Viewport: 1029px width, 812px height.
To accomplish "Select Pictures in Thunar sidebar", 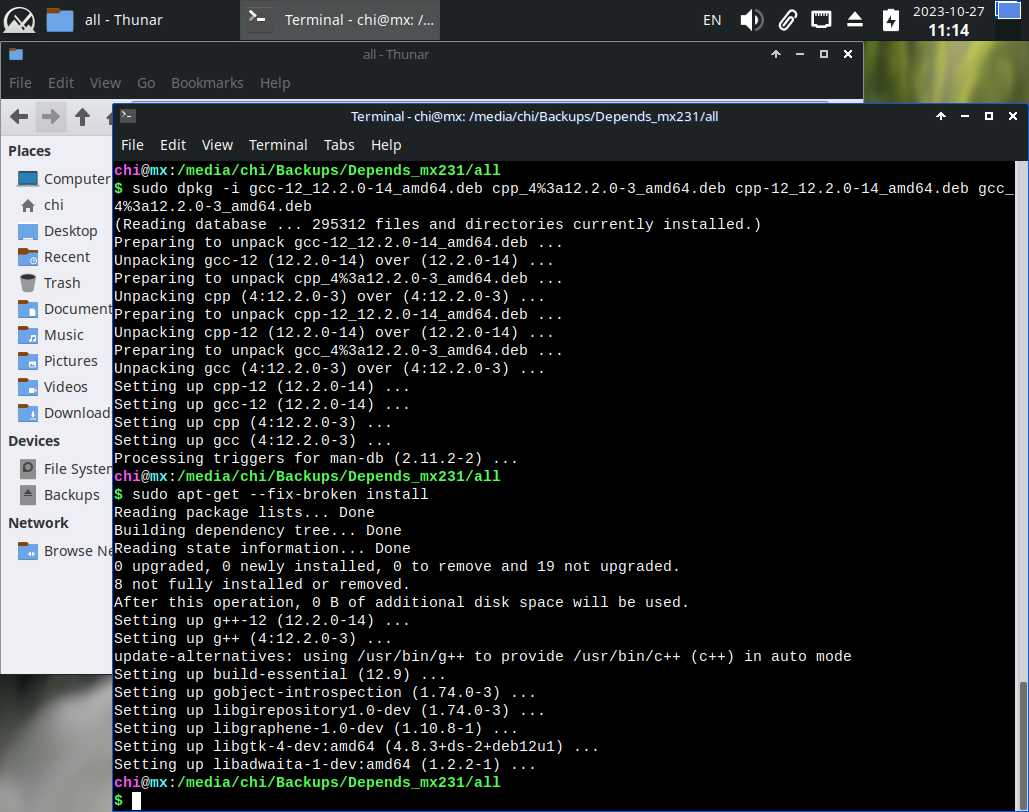I will [60, 360].
